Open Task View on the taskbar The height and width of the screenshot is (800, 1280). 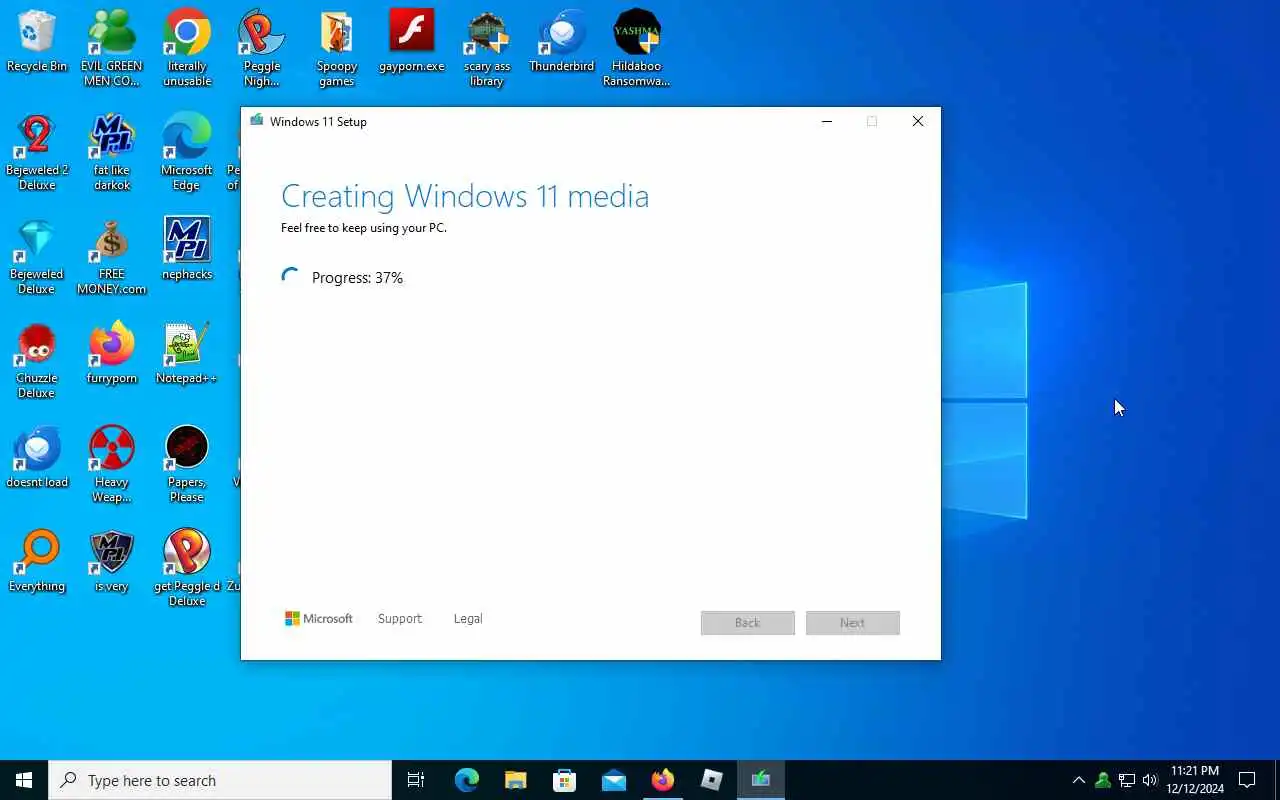416,780
